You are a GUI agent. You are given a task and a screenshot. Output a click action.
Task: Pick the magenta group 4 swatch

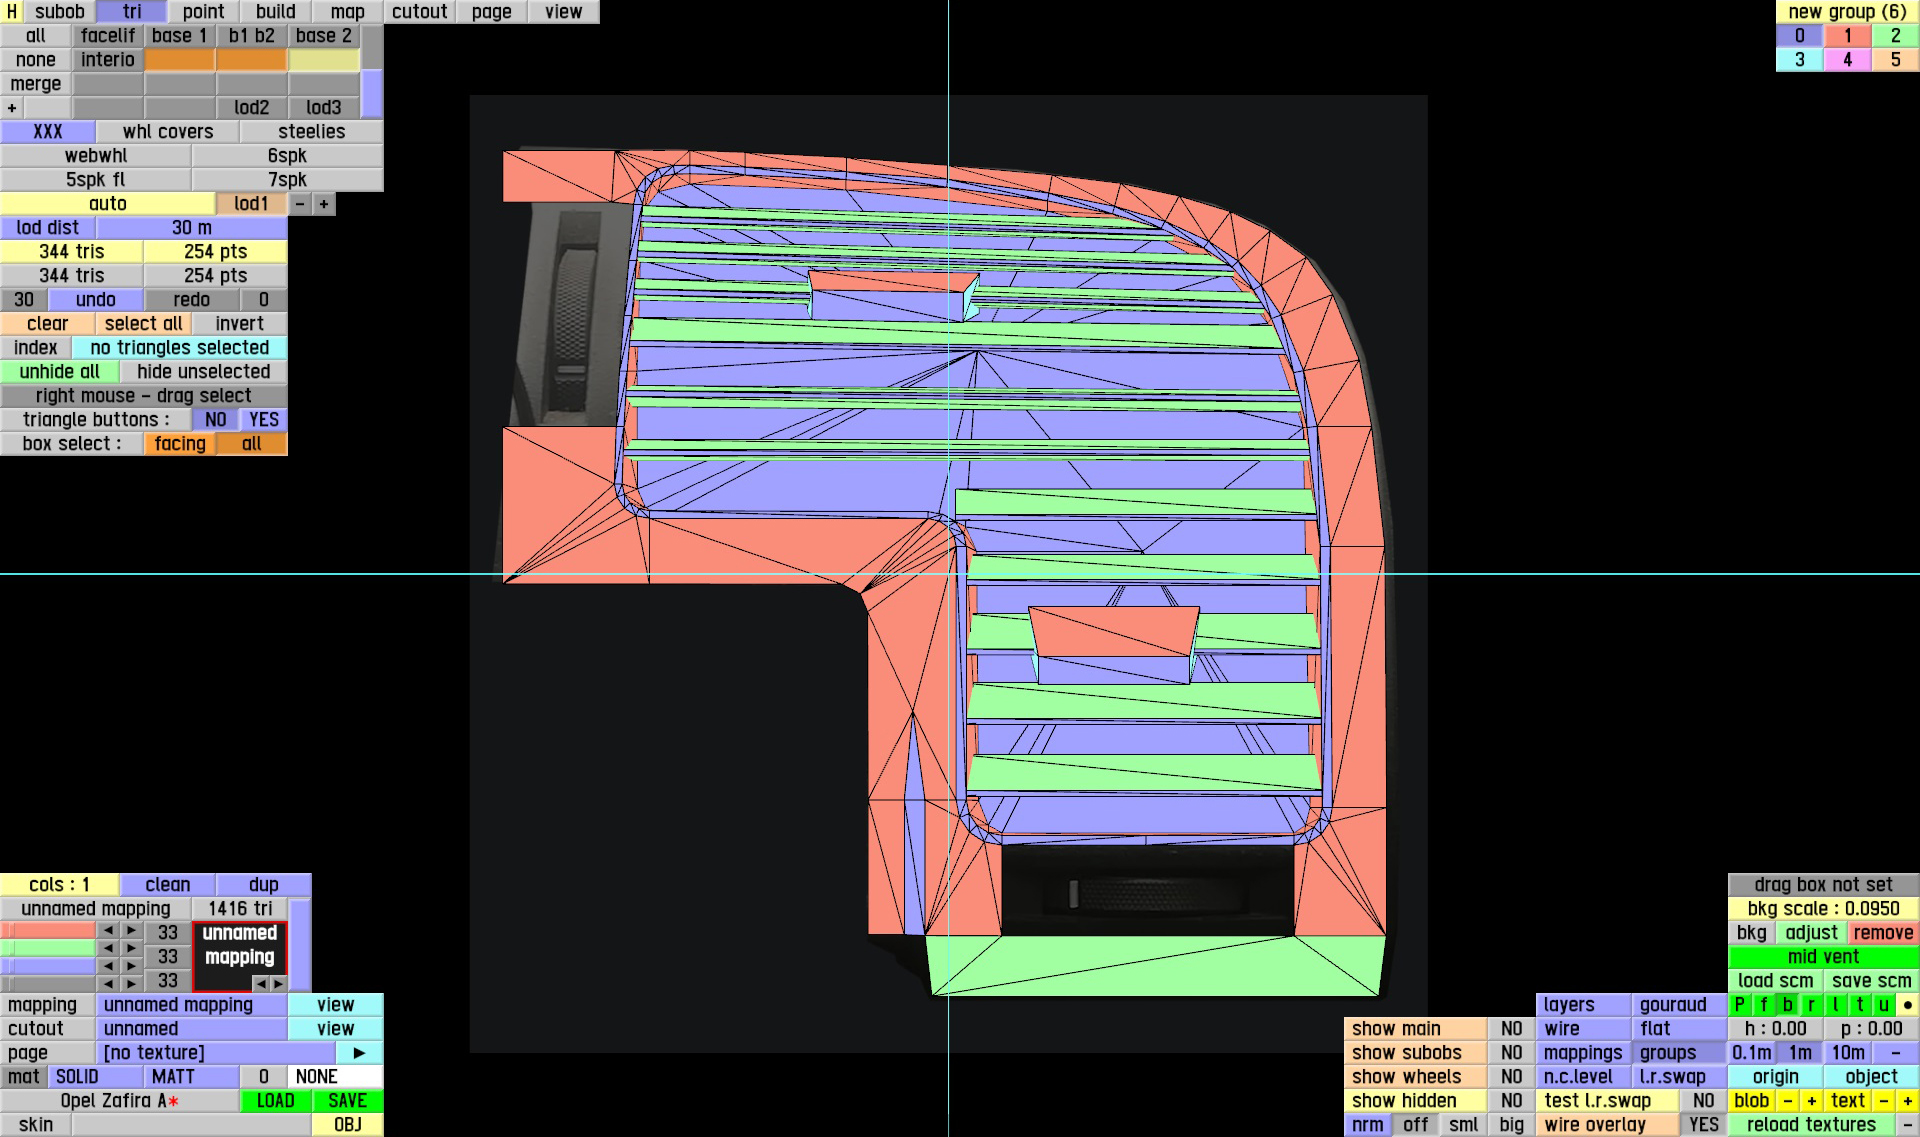pos(1847,60)
